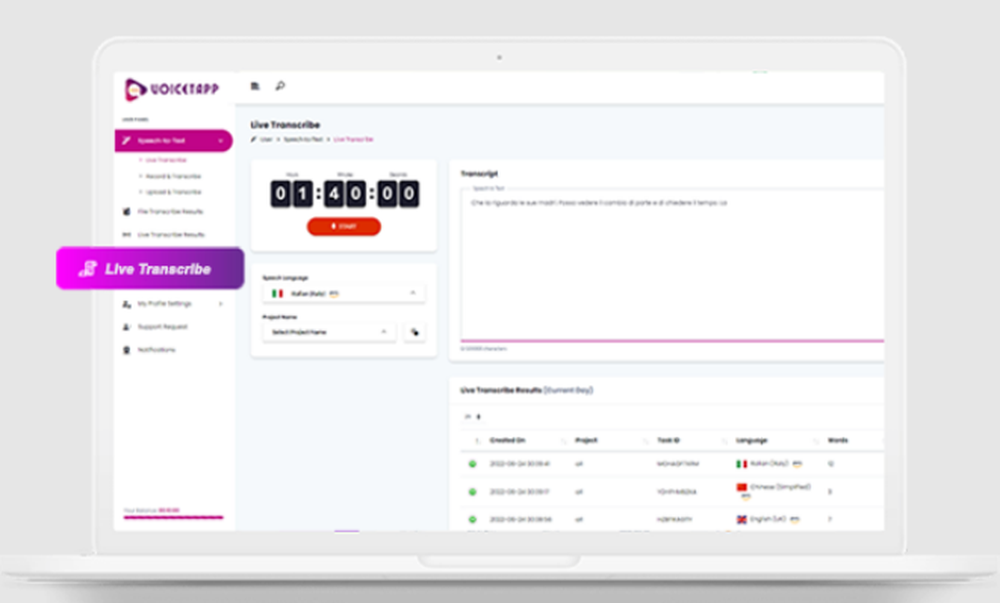Download the Chinese (Simplified) result

click(x=471, y=491)
